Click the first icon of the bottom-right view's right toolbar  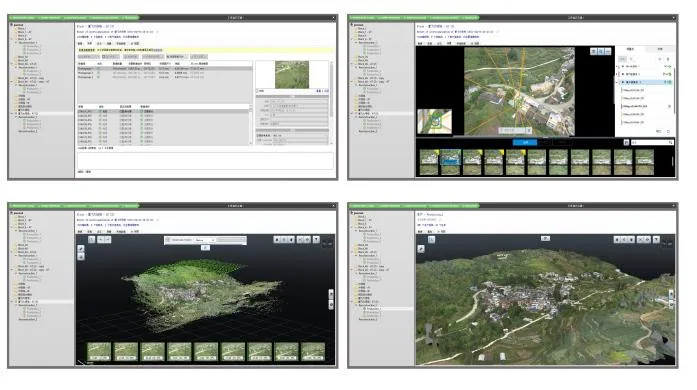pyautogui.click(x=617, y=239)
